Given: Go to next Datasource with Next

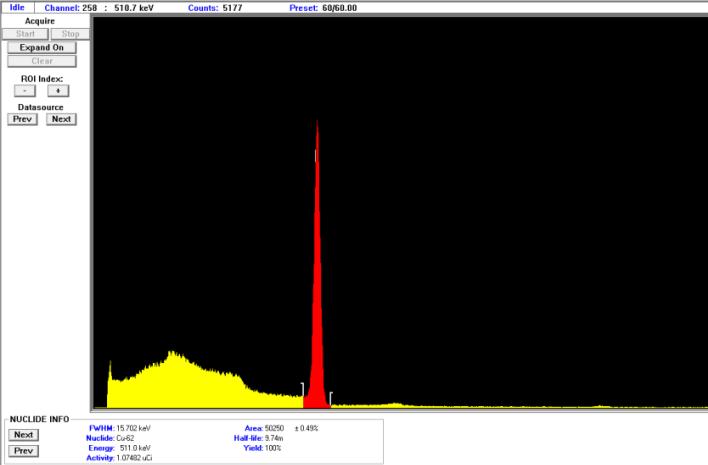Looking at the screenshot, I should (x=61, y=119).
